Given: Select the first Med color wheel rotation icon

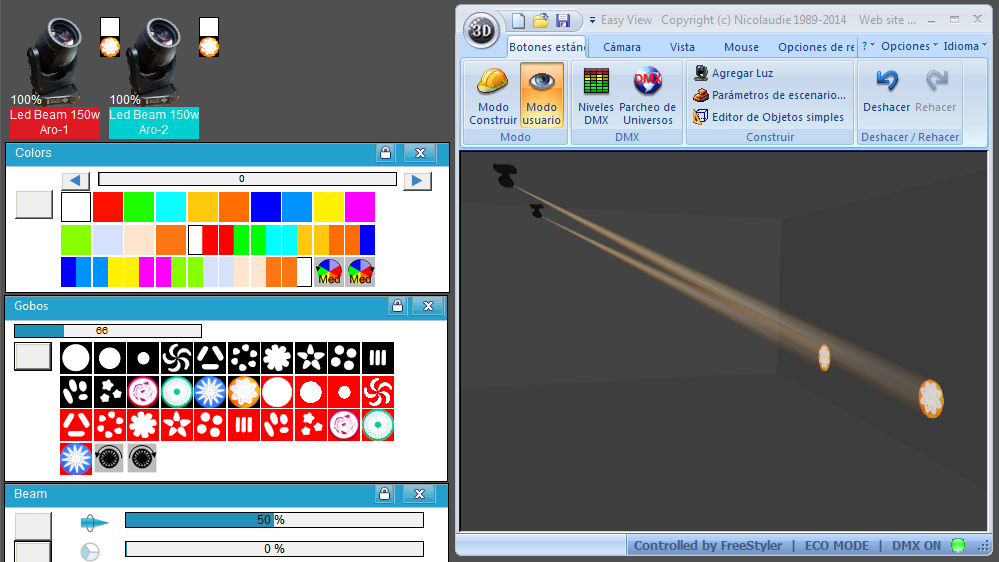Looking at the screenshot, I should click(329, 272).
